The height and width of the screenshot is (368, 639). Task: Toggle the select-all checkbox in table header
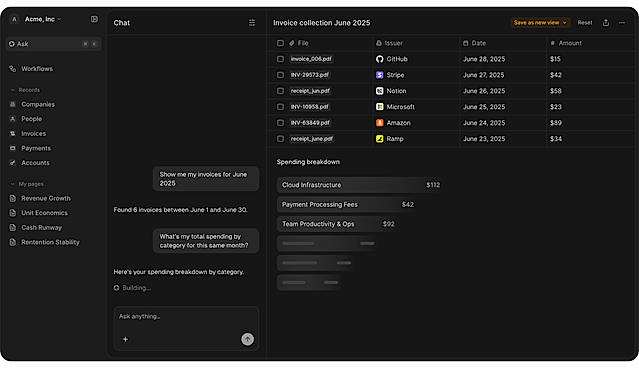(x=280, y=43)
